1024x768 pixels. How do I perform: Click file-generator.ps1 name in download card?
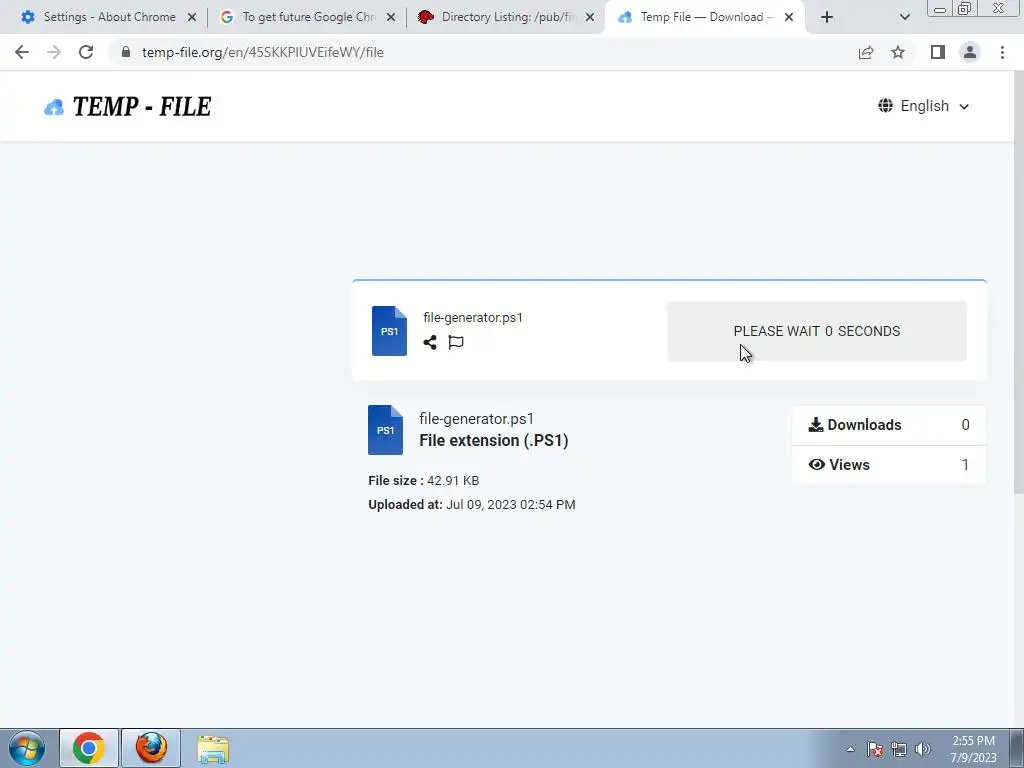tap(473, 317)
